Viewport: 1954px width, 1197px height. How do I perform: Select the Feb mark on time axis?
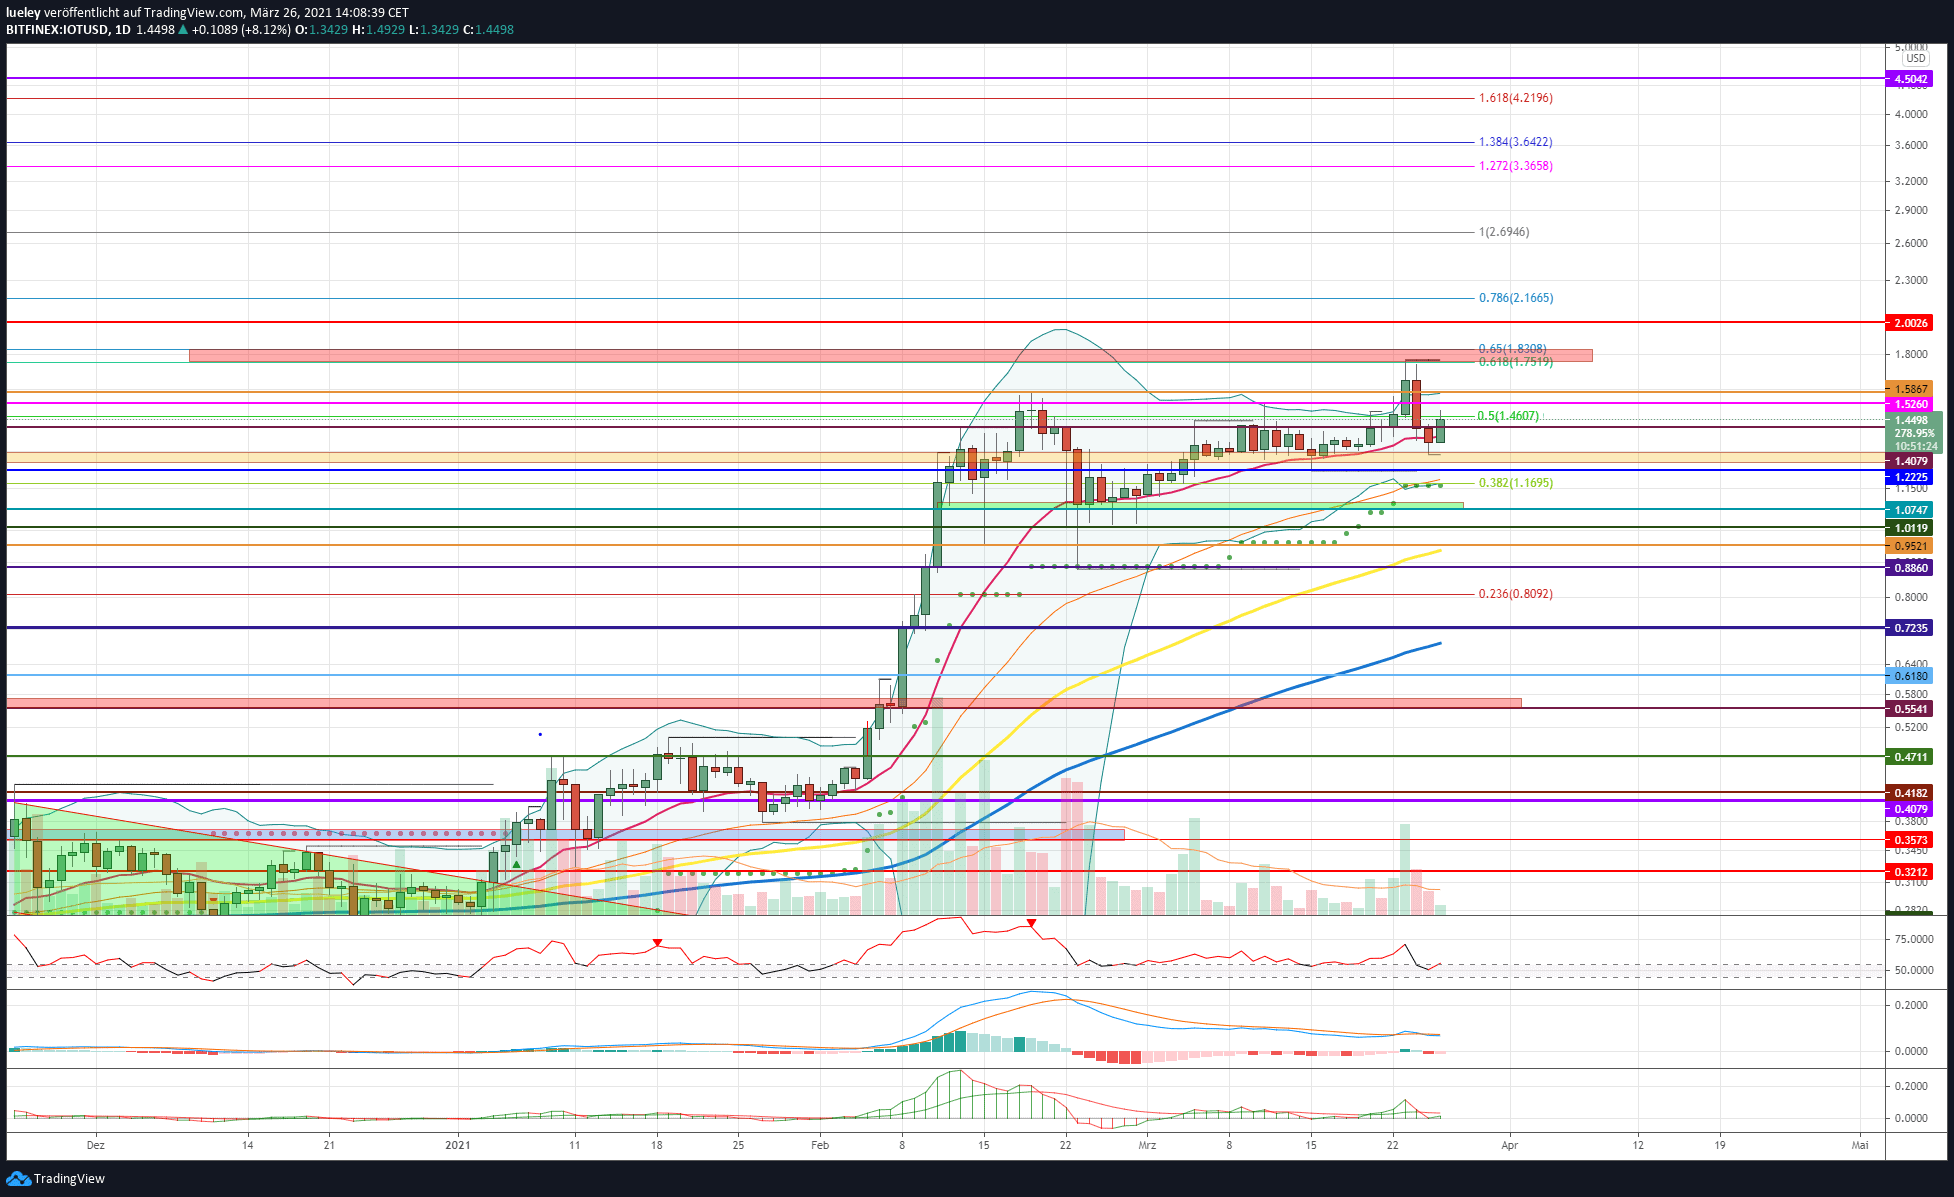(820, 1145)
